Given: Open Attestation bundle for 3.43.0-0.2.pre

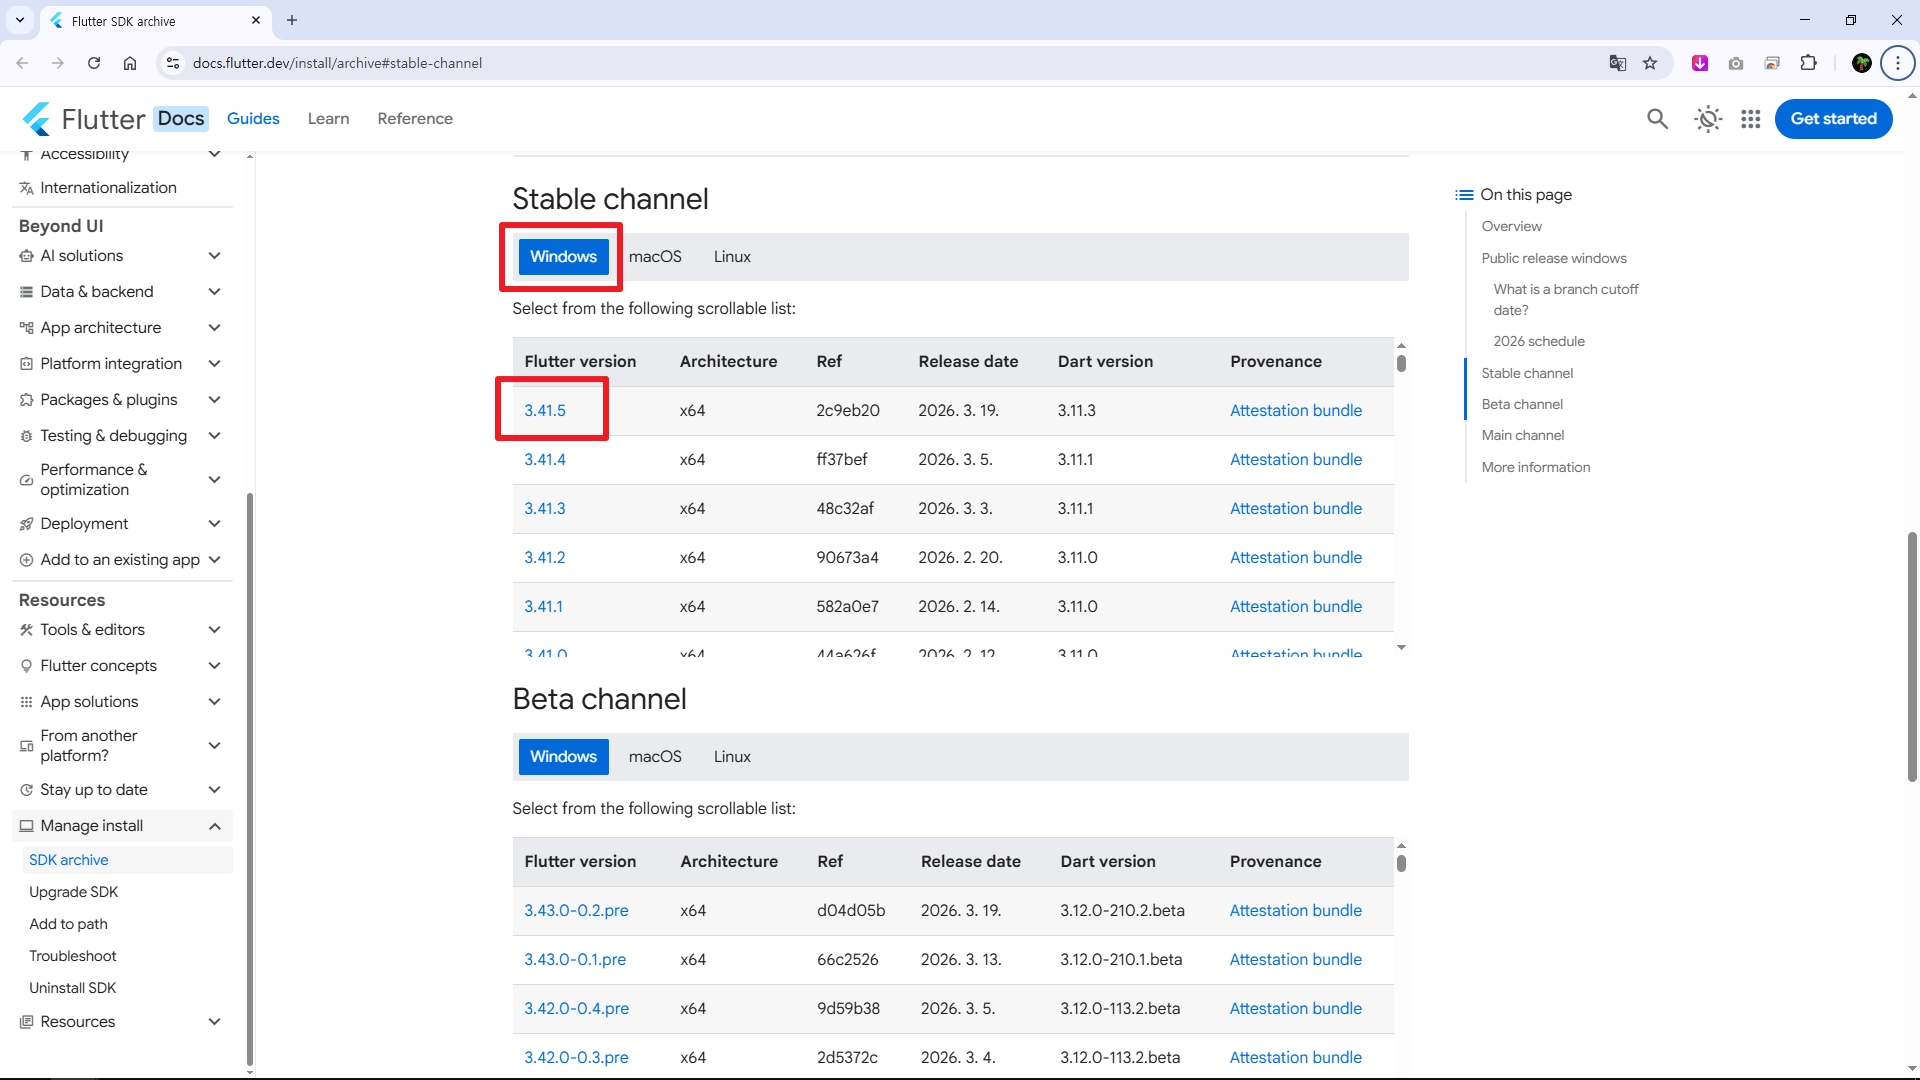Looking at the screenshot, I should pos(1295,911).
